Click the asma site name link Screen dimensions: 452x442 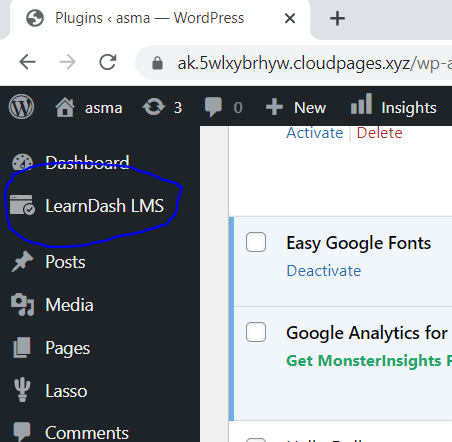tap(103, 108)
